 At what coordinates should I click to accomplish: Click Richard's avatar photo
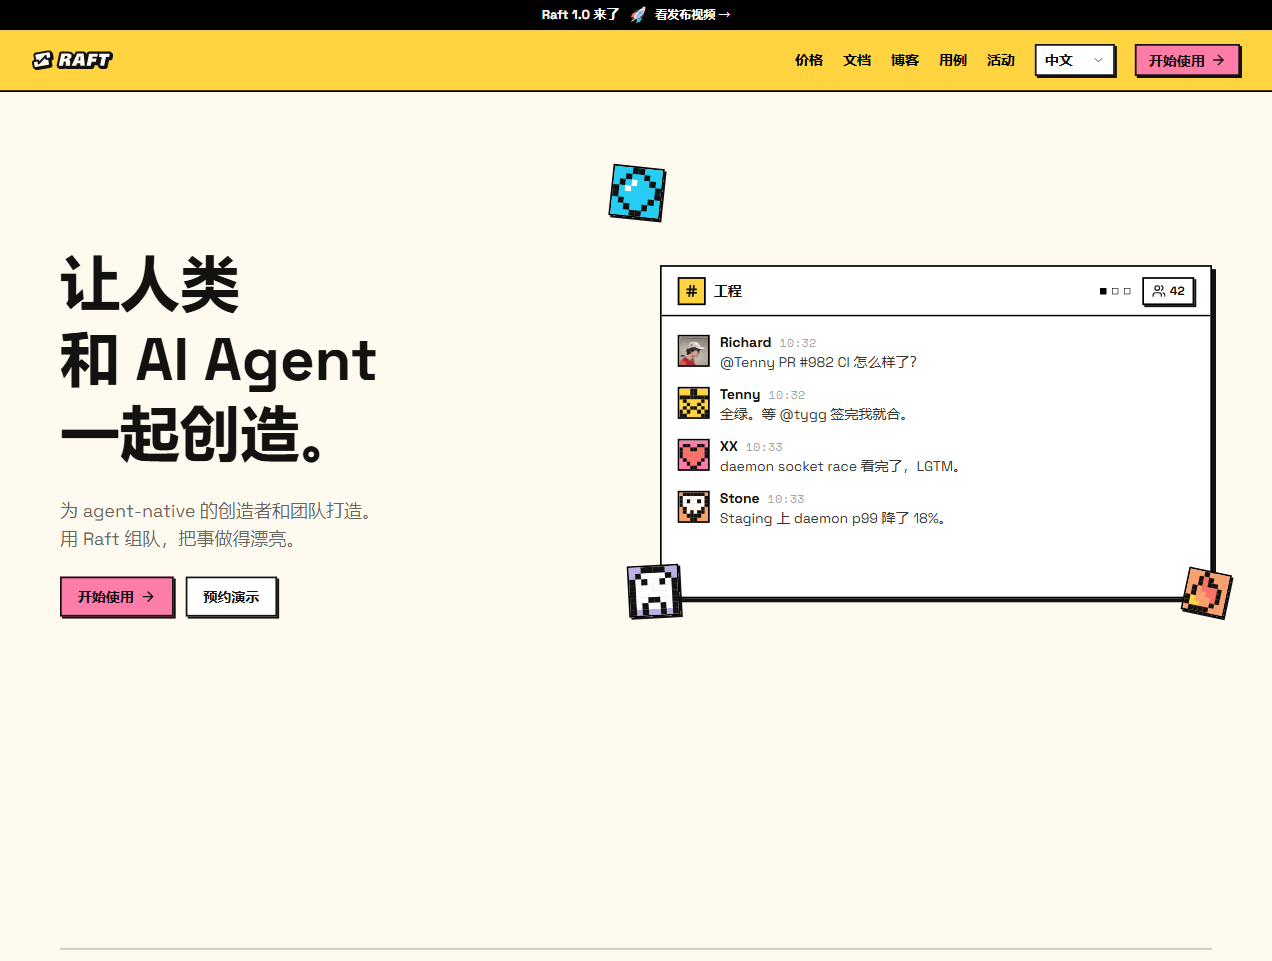pyautogui.click(x=694, y=351)
